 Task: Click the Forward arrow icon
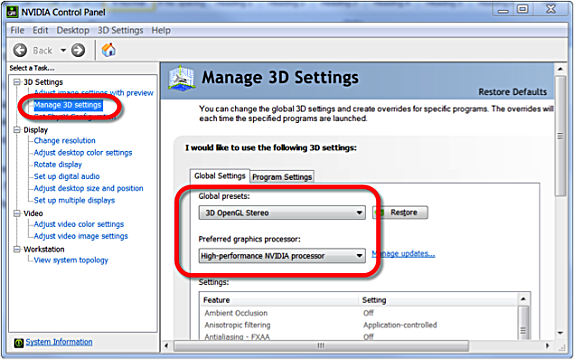[78, 50]
